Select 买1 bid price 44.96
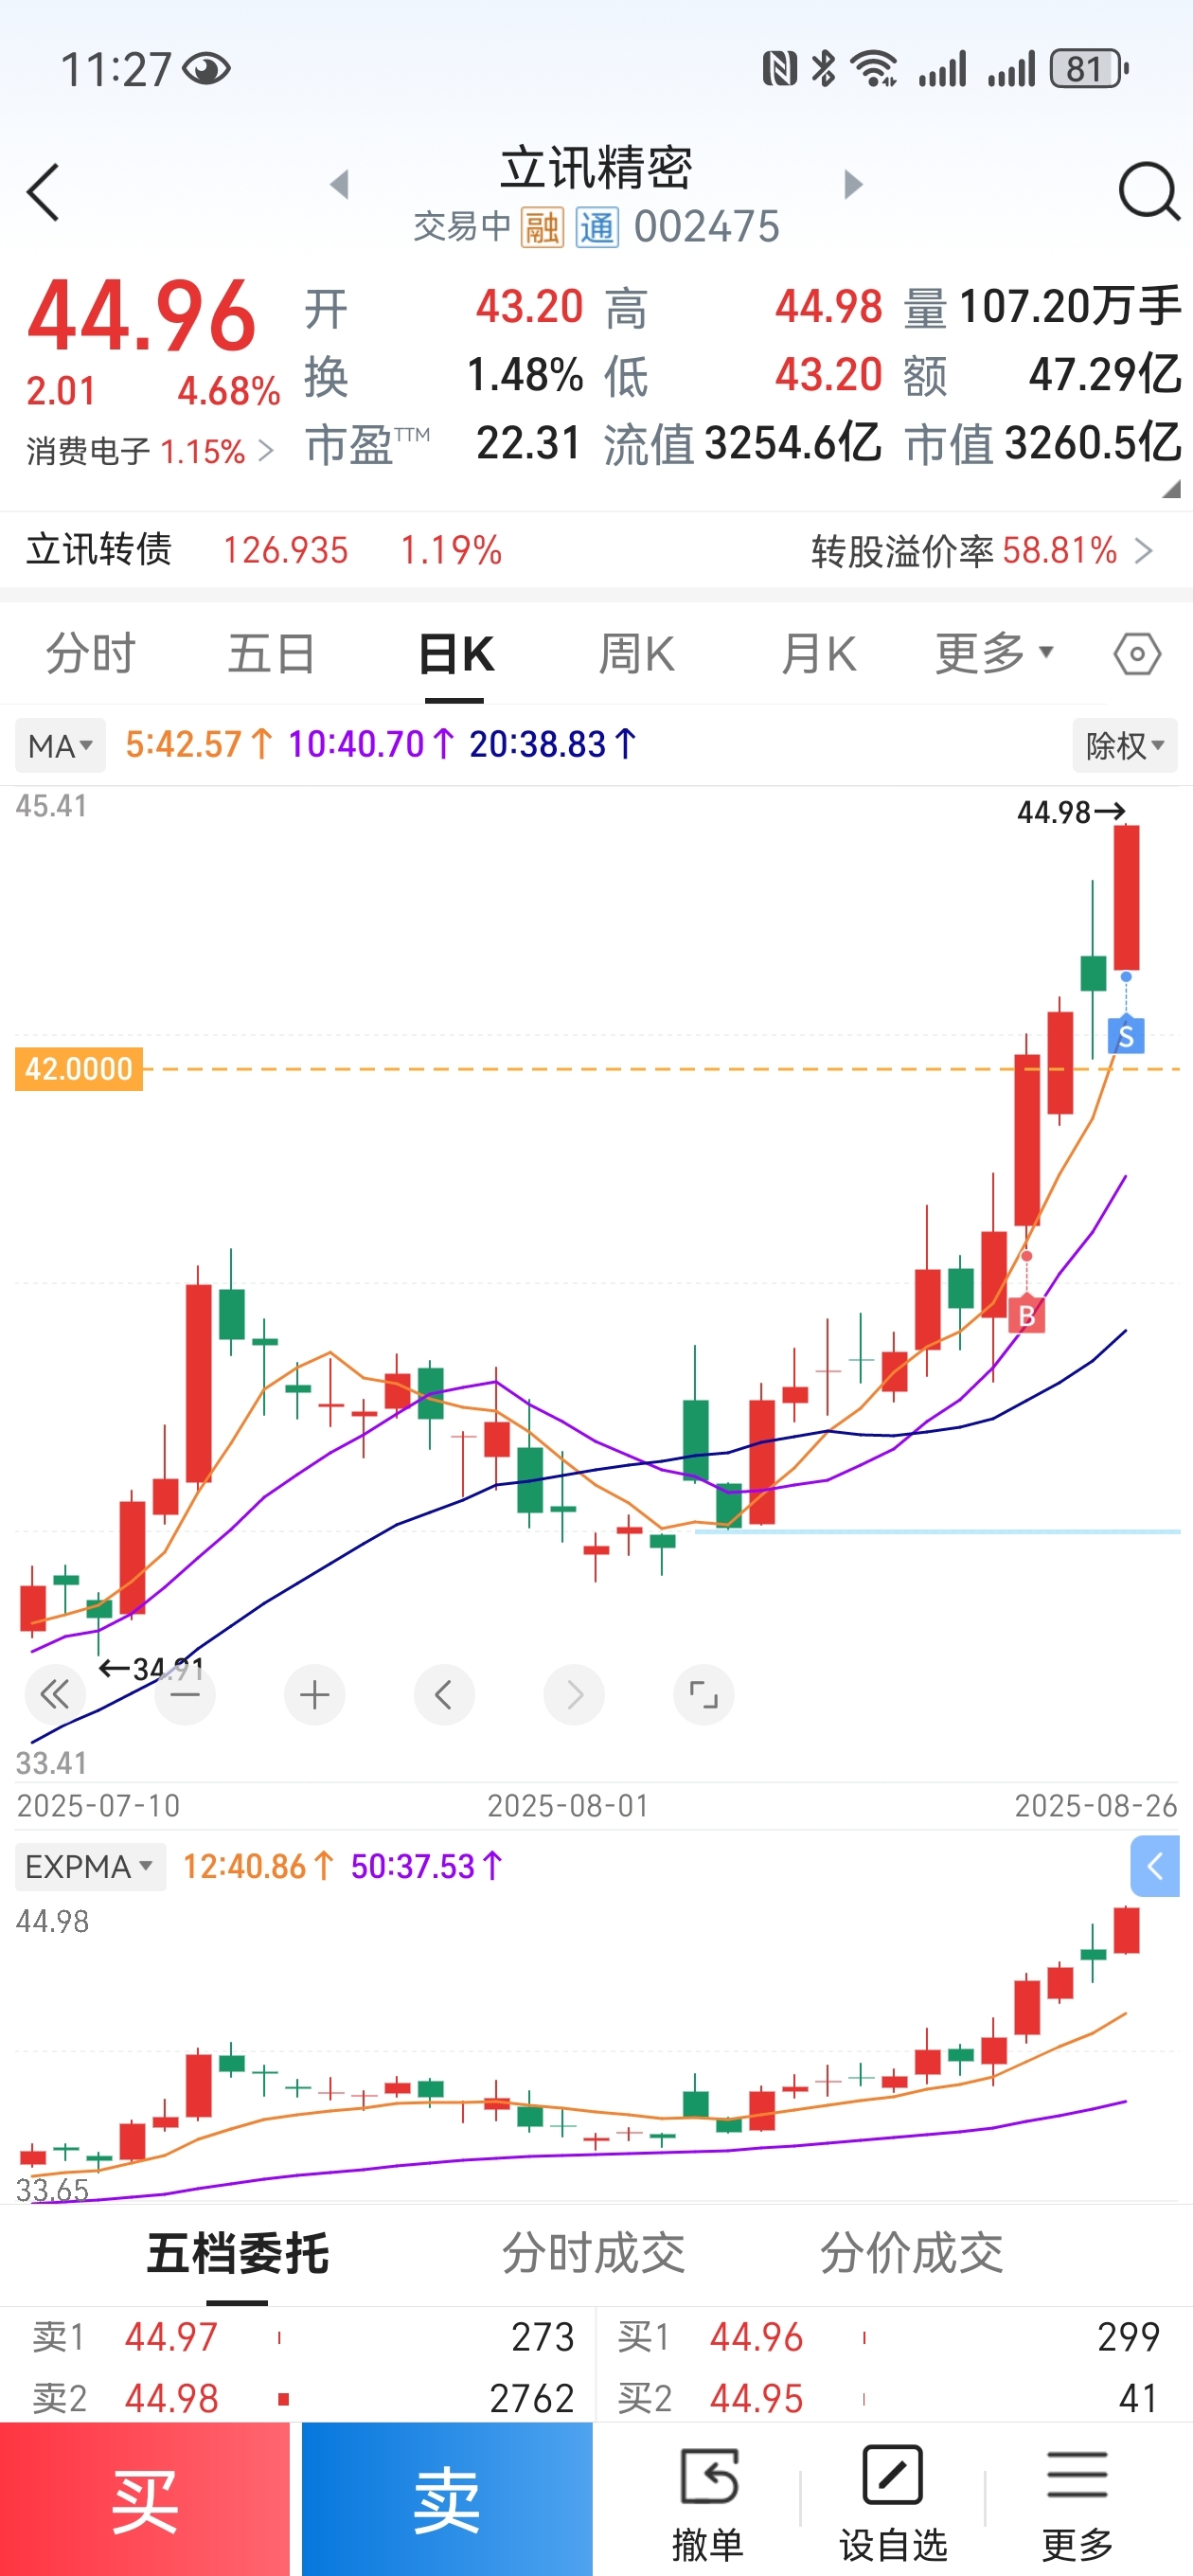 click(x=756, y=2337)
